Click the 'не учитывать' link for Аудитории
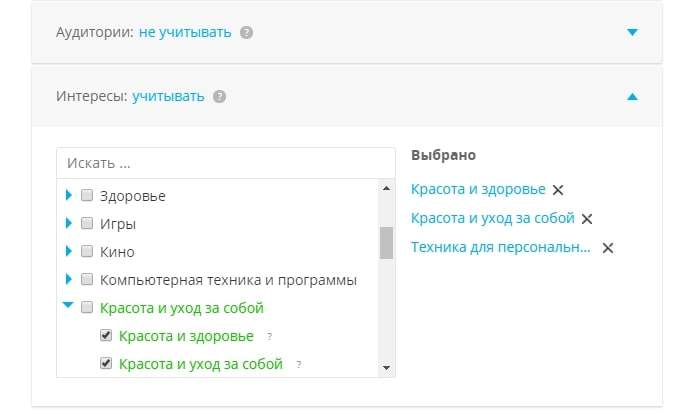The width and height of the screenshot is (695, 415). click(x=185, y=32)
